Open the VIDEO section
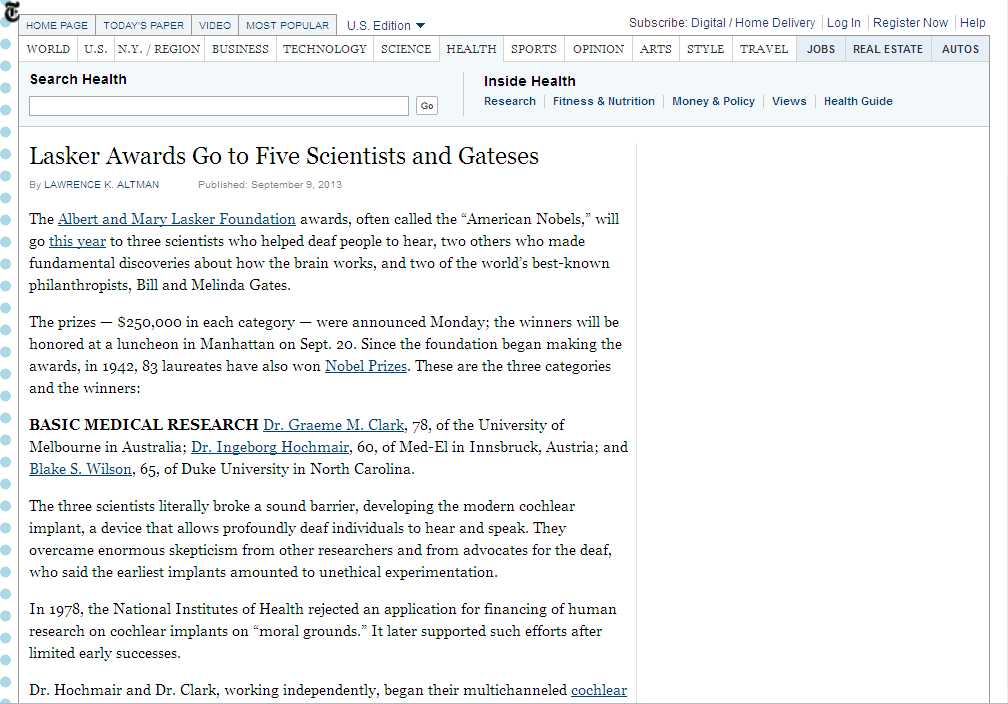1008x704 pixels. (x=214, y=23)
